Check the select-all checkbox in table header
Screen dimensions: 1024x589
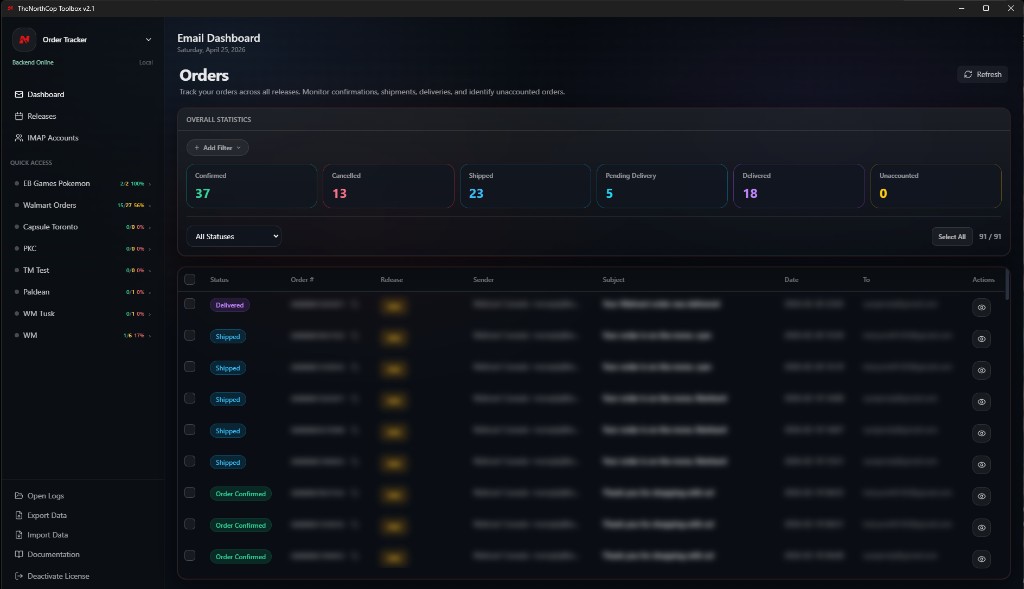pos(189,278)
